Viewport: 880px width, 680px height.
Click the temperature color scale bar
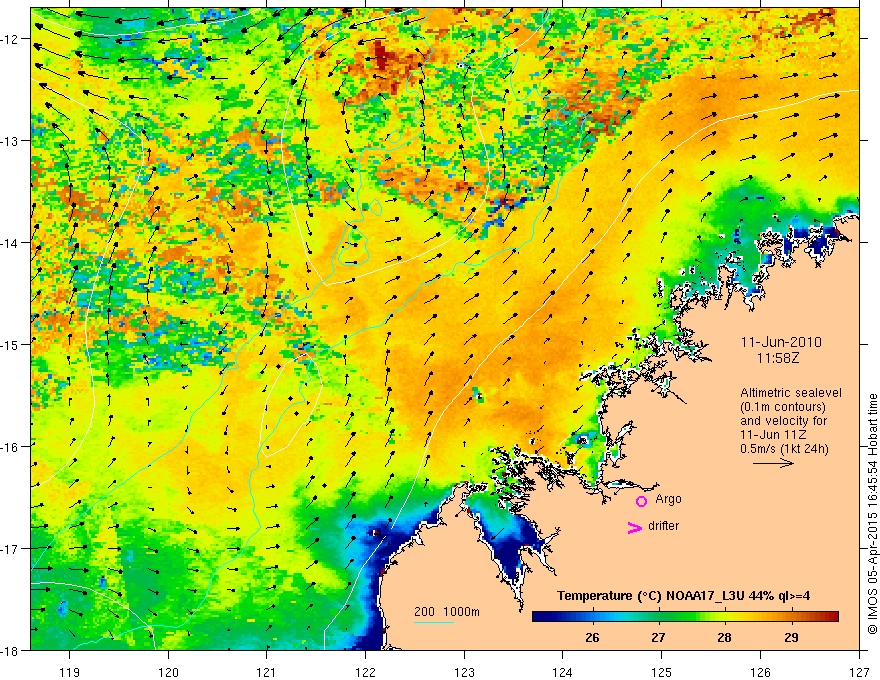coord(685,616)
